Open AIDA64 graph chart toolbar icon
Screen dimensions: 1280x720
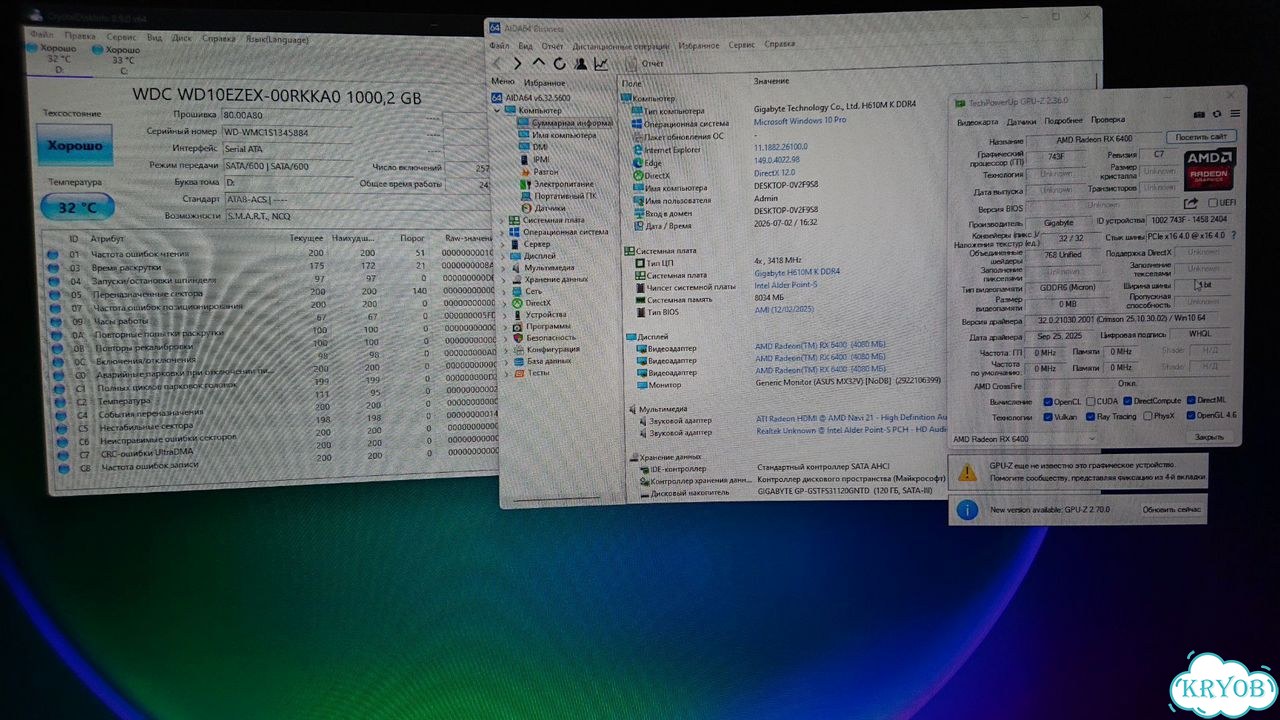point(600,64)
